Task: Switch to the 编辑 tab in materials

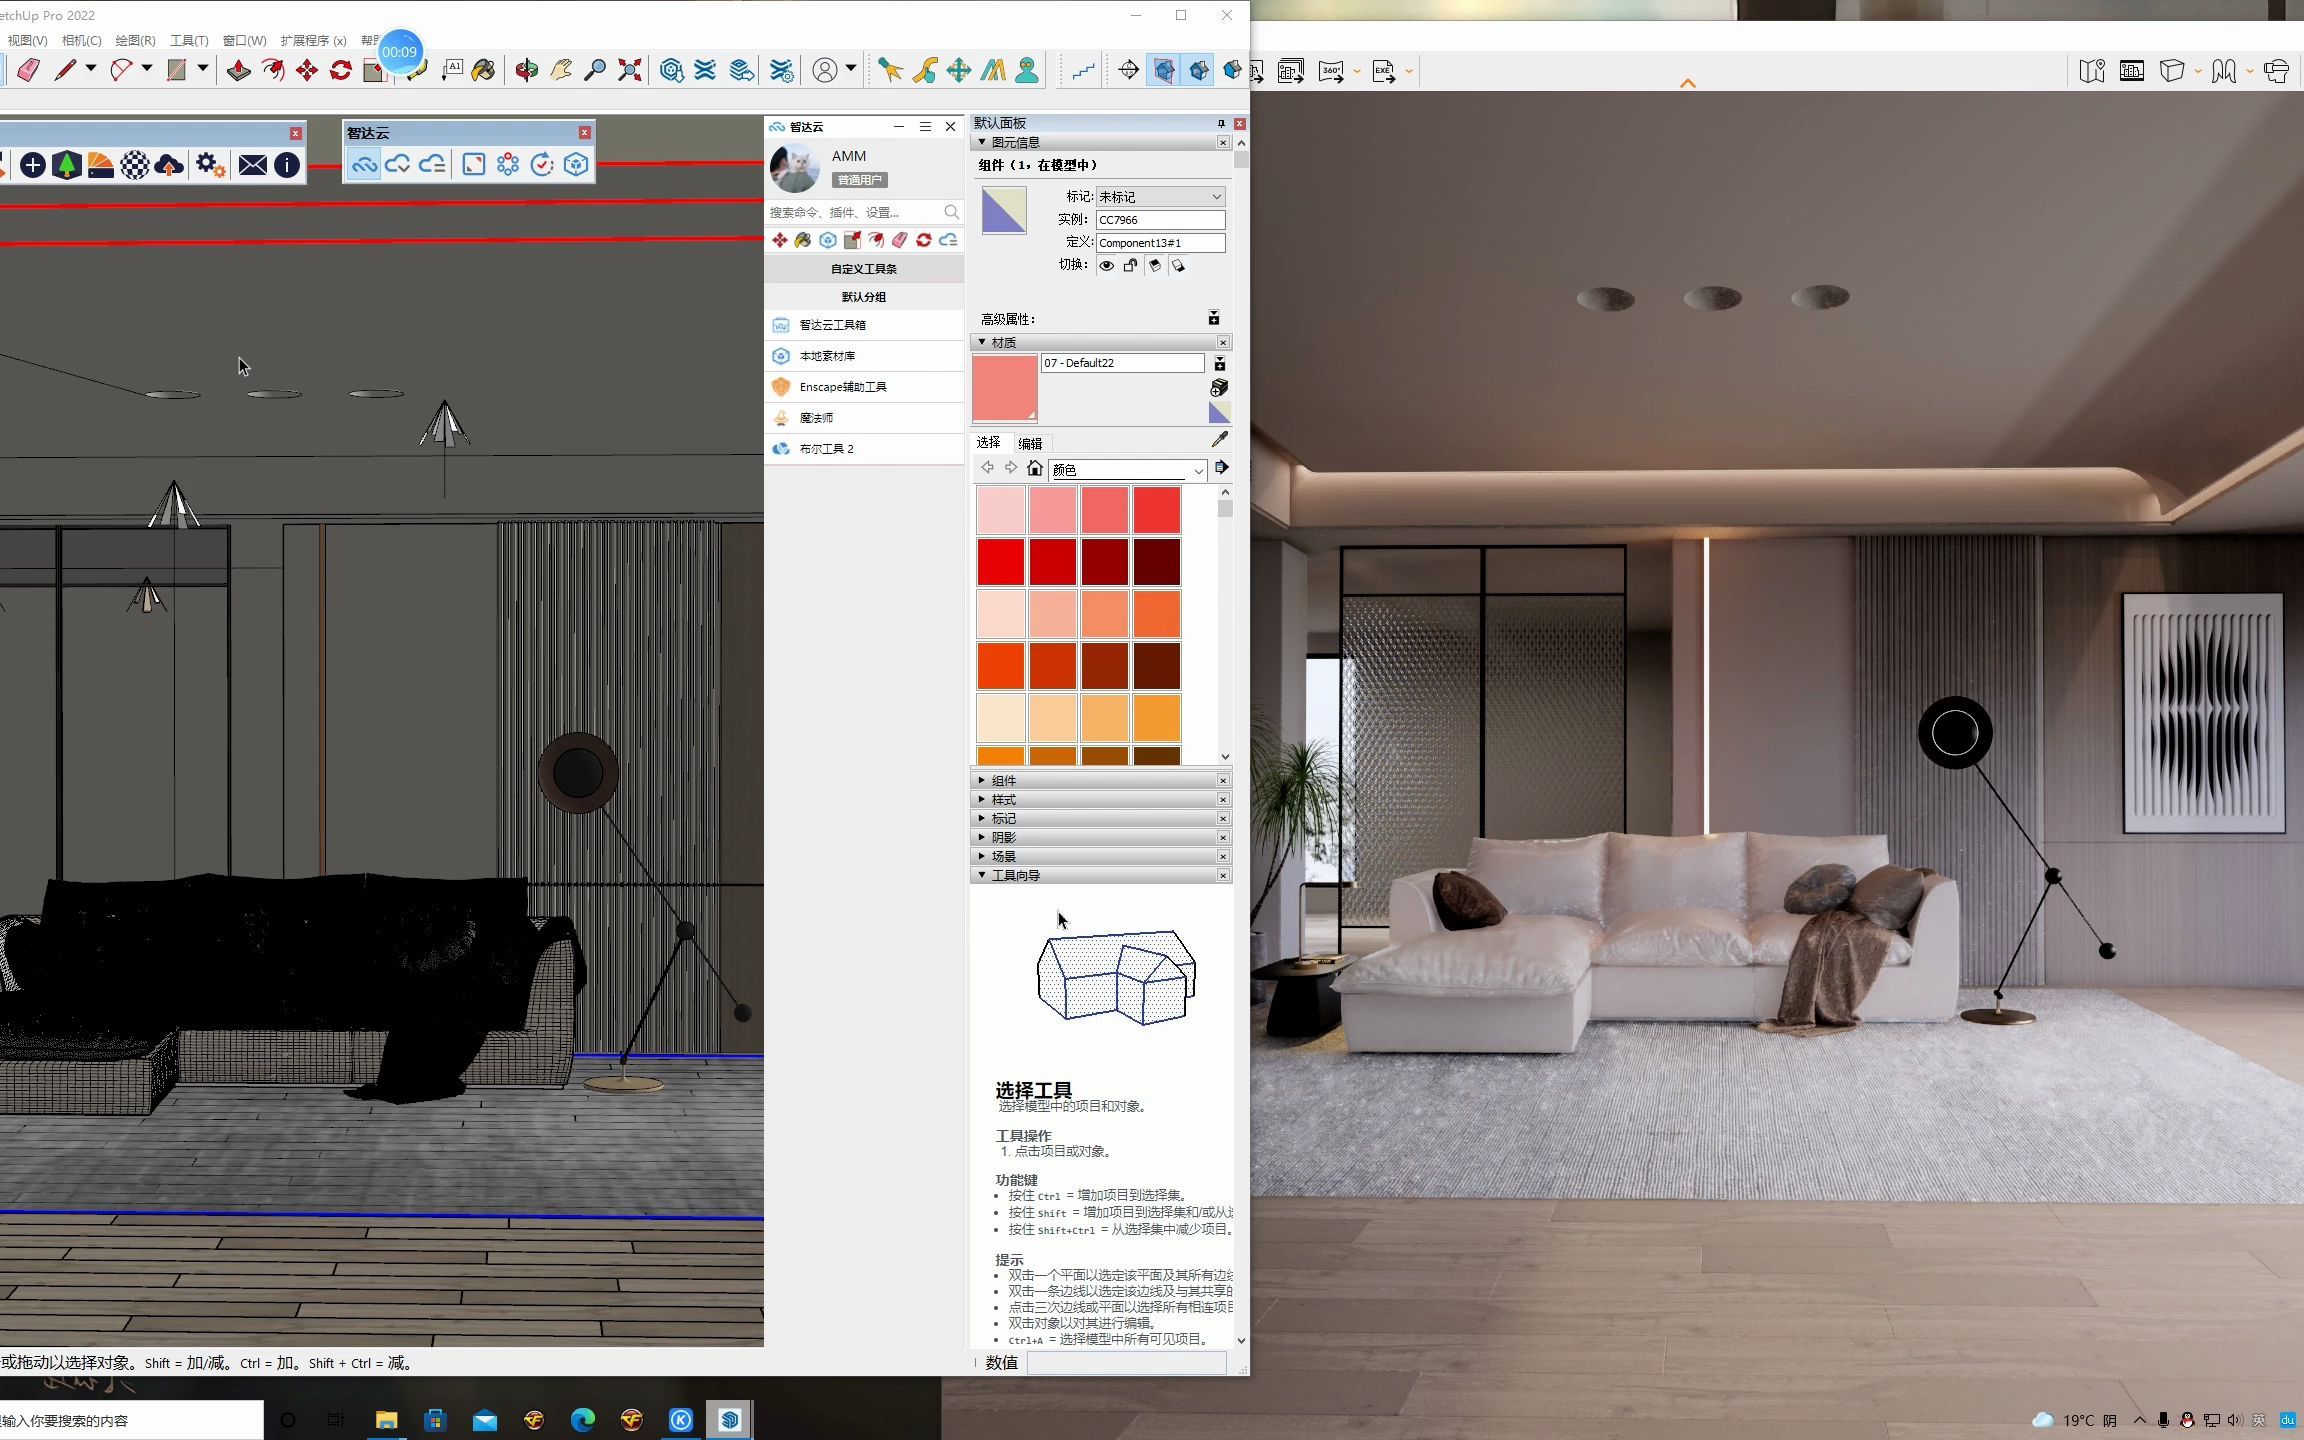Action: coord(1030,443)
